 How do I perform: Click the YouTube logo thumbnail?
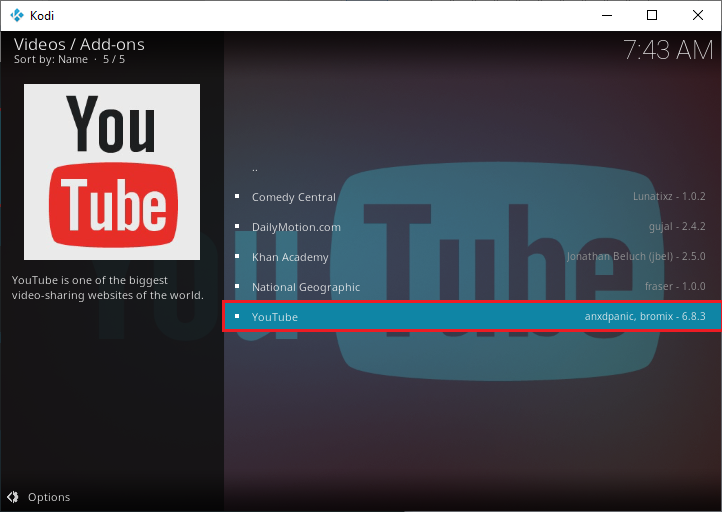[x=112, y=172]
